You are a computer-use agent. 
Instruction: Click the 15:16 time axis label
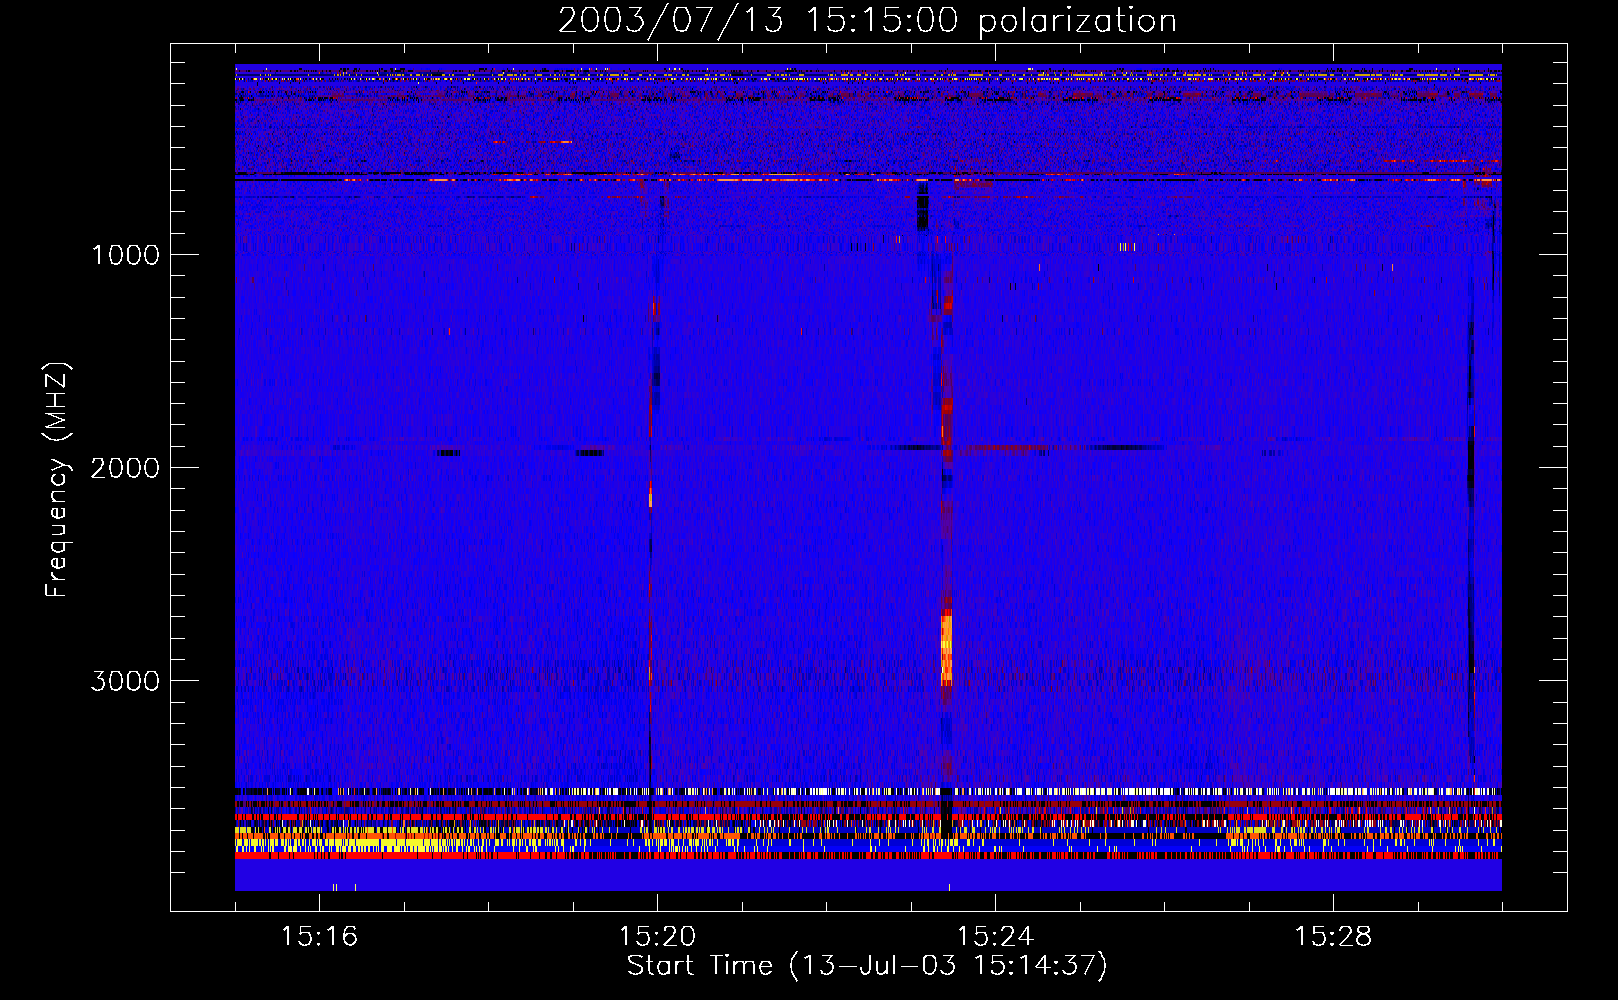(x=319, y=936)
